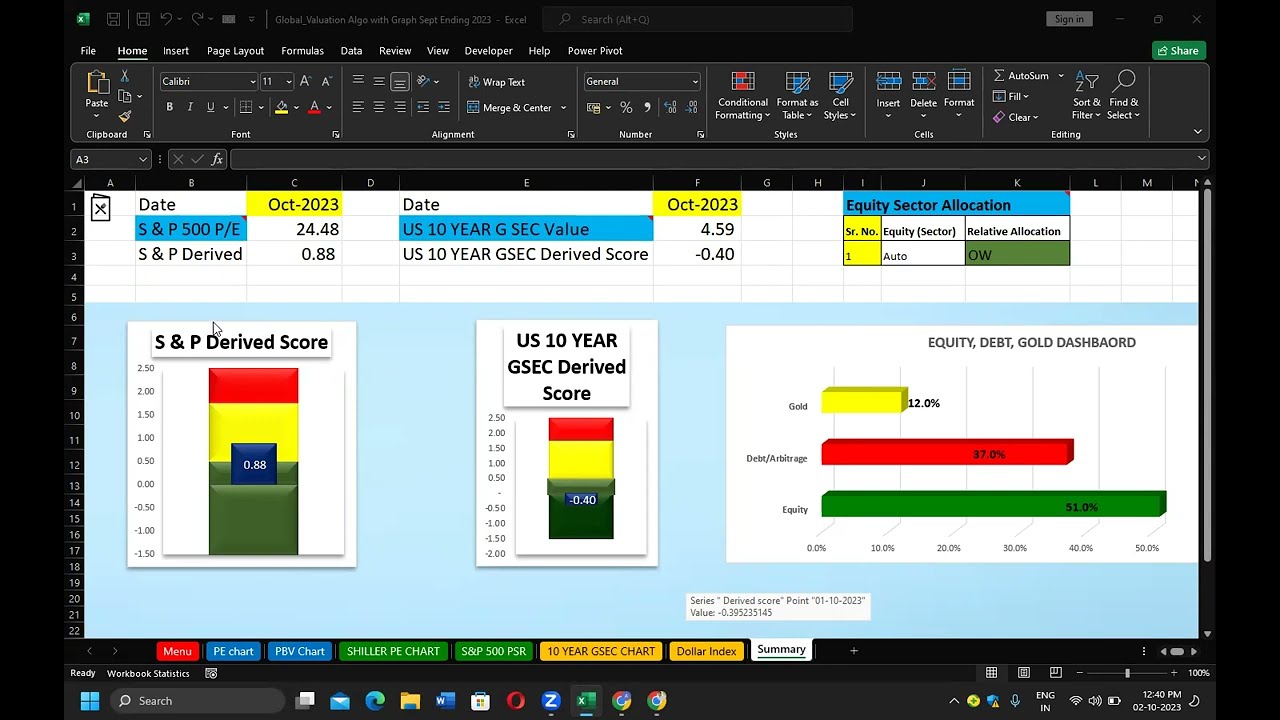Image resolution: width=1280 pixels, height=720 pixels.
Task: Click Increase Decimal icon
Action: 670,107
